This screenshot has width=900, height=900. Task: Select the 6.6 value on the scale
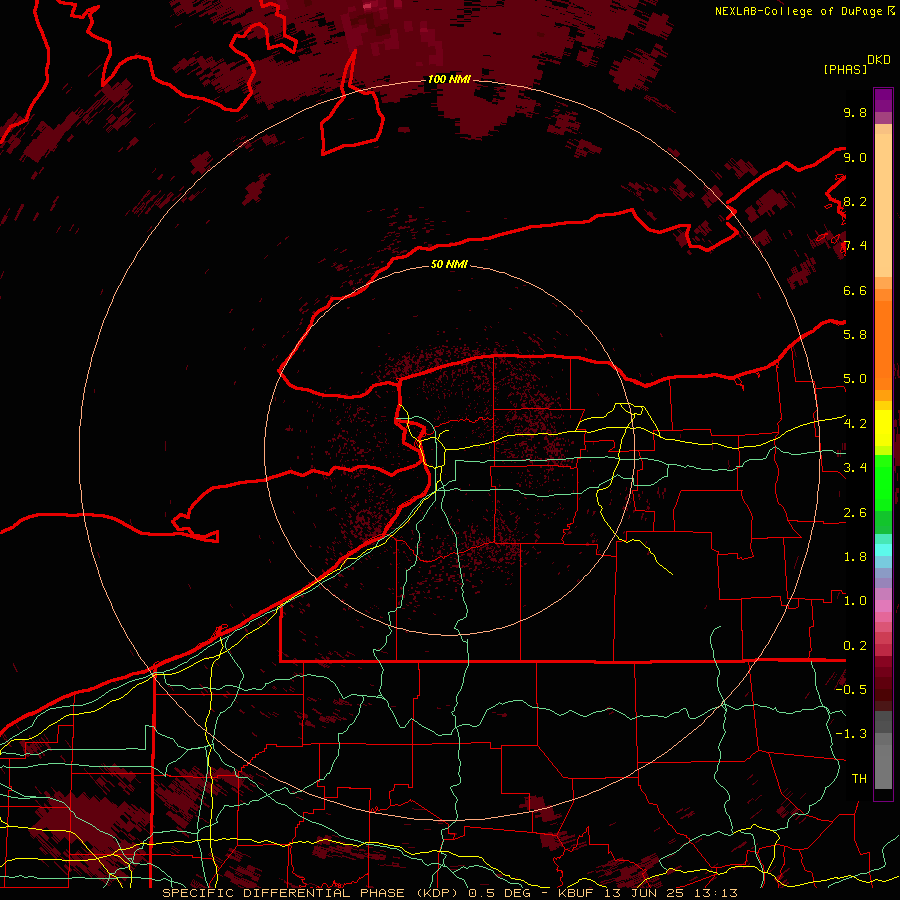coord(855,290)
